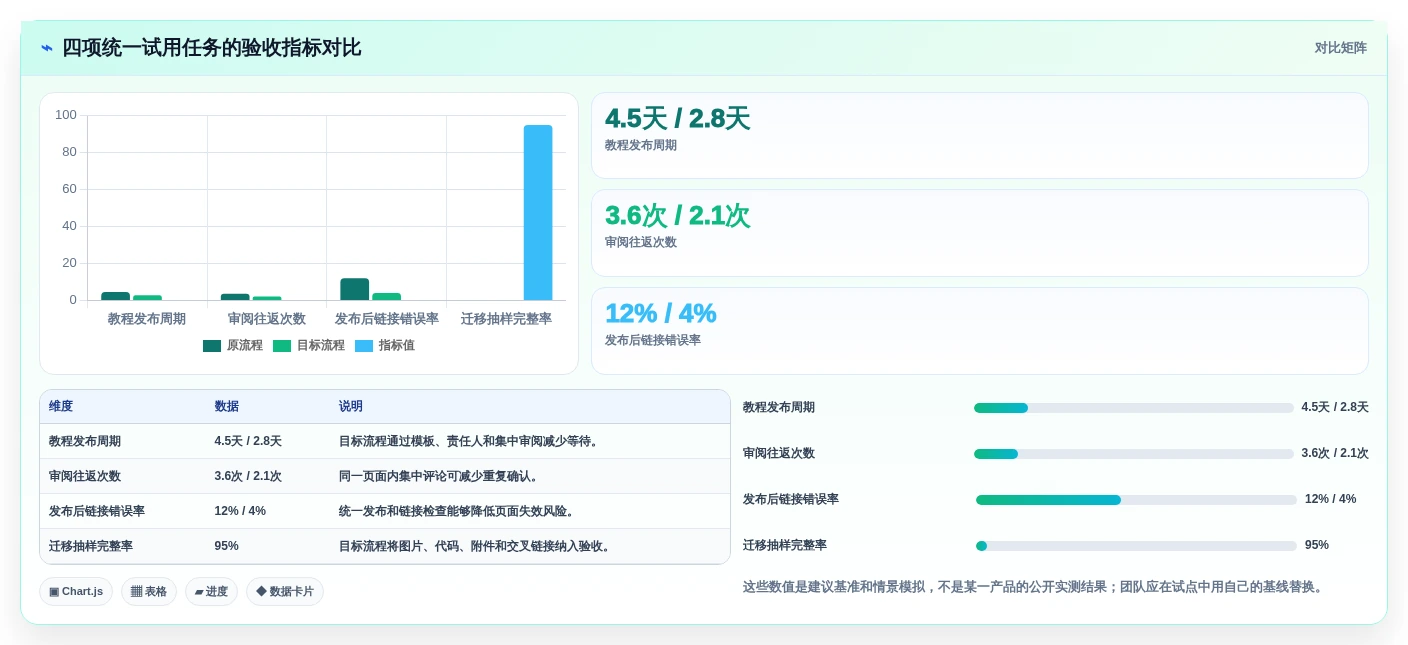Click 发布后链接错误率 row in table

coord(385,511)
